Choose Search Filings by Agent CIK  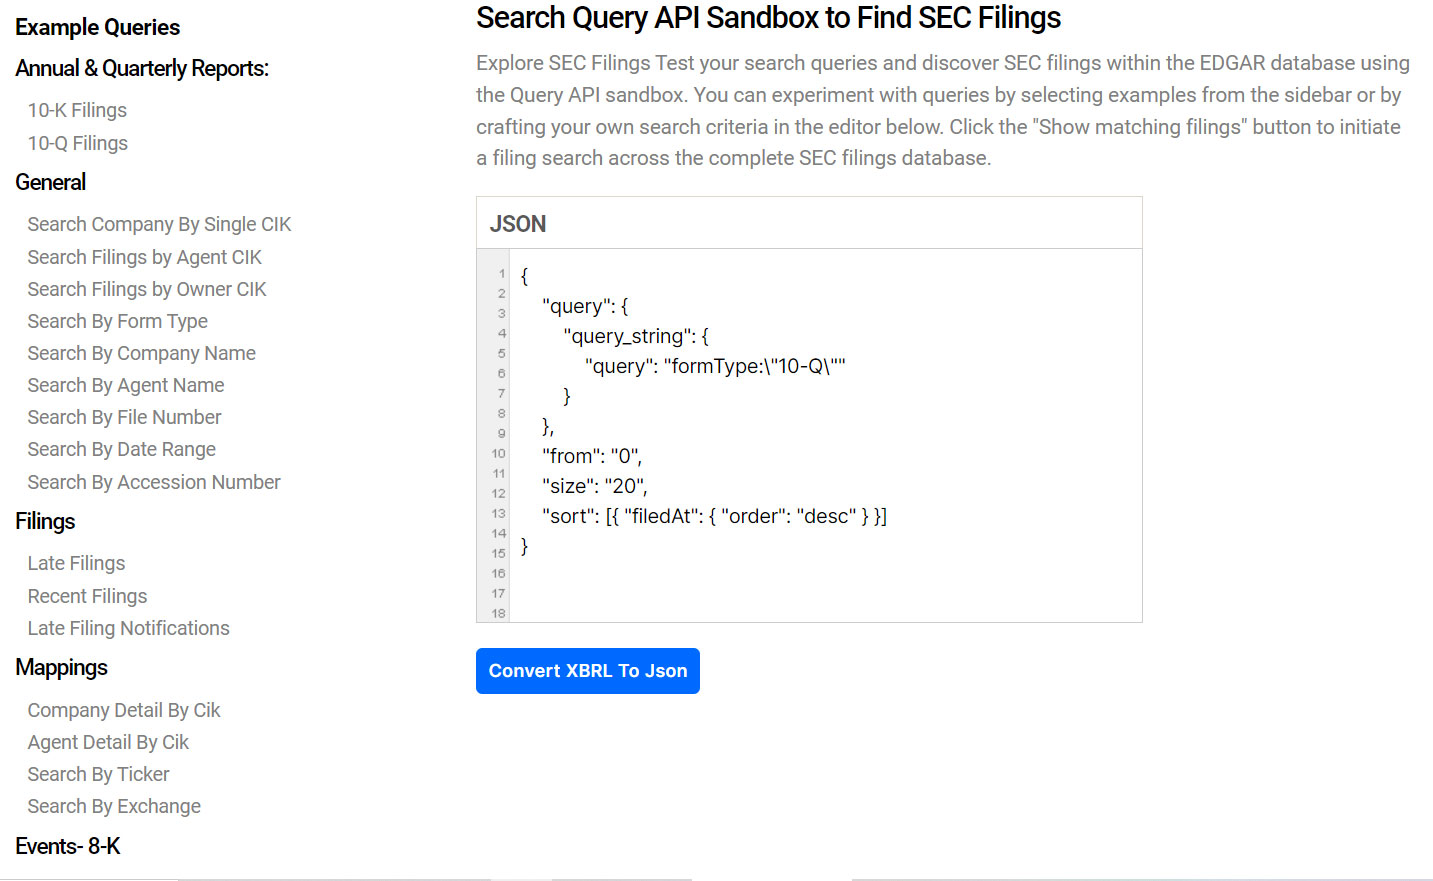pyautogui.click(x=144, y=257)
